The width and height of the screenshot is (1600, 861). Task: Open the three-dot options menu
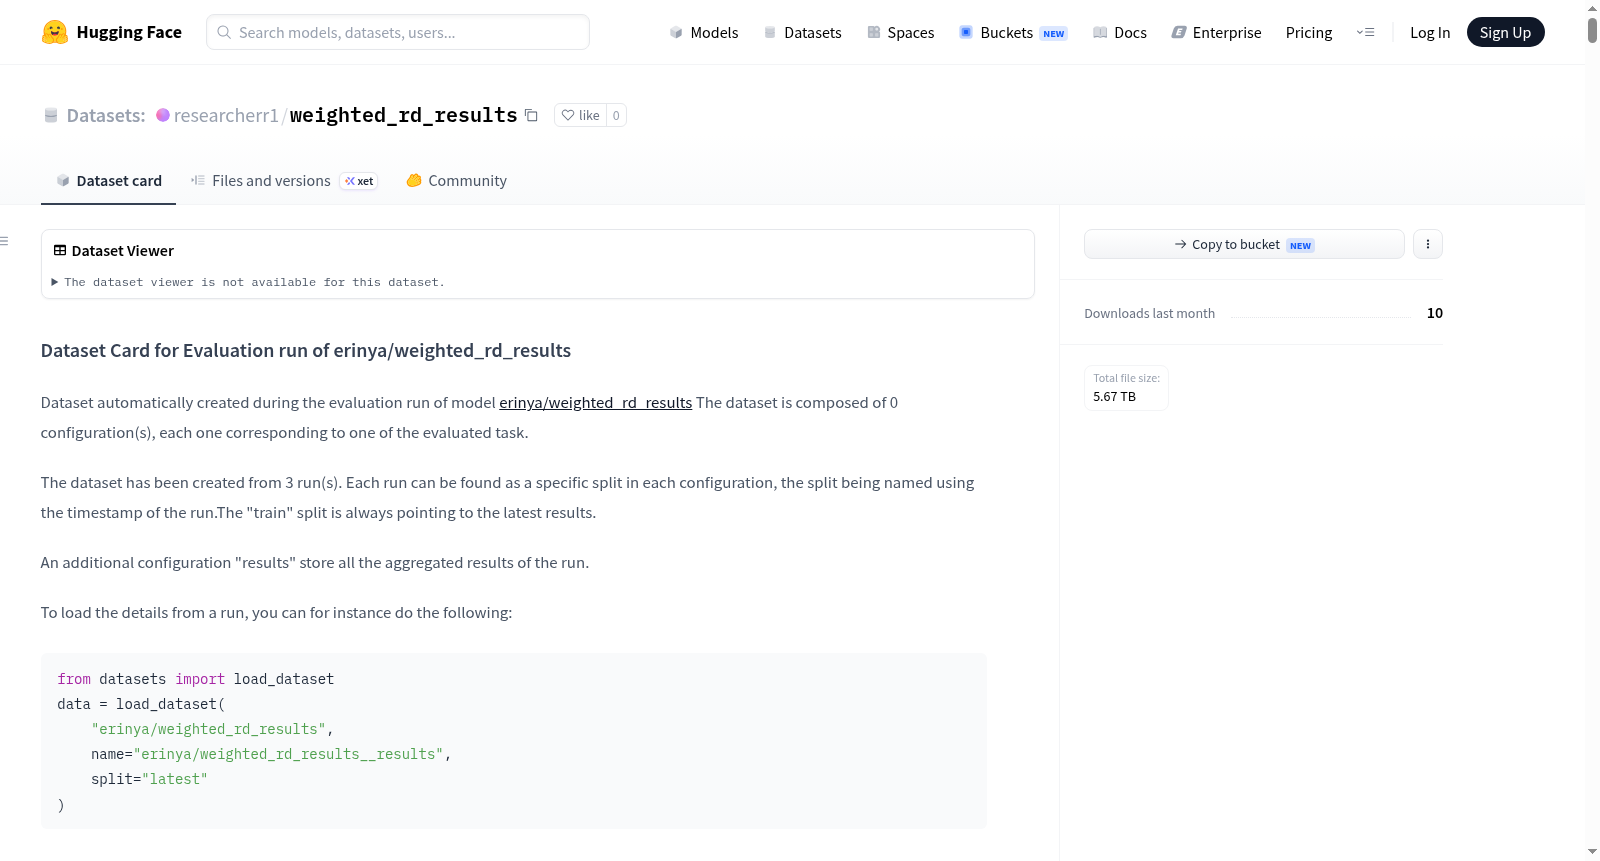coord(1428,244)
